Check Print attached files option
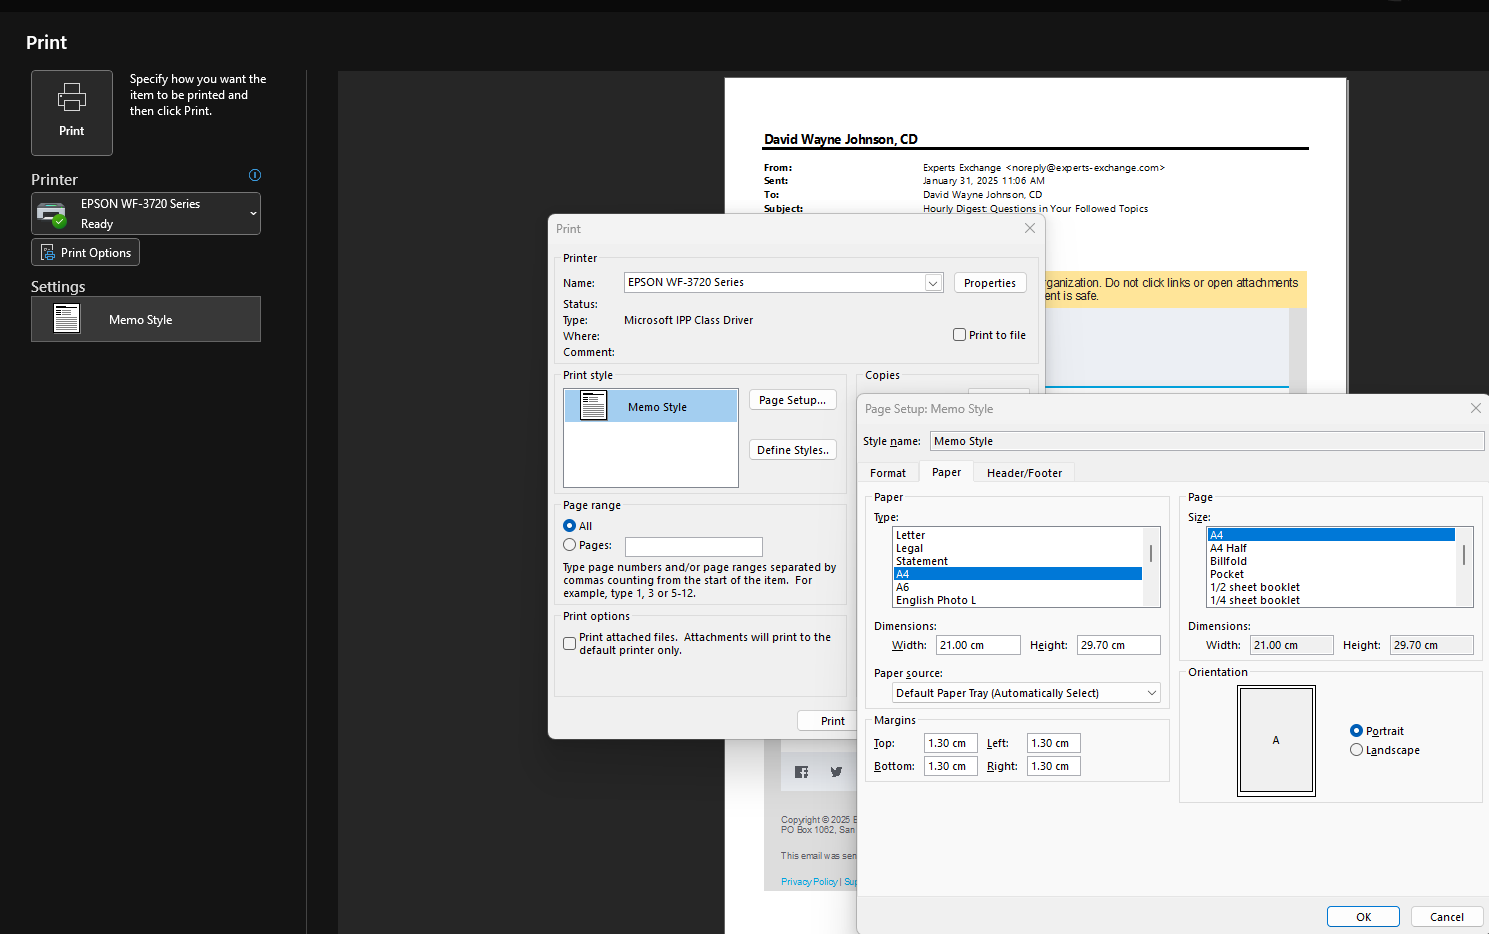 [569, 643]
